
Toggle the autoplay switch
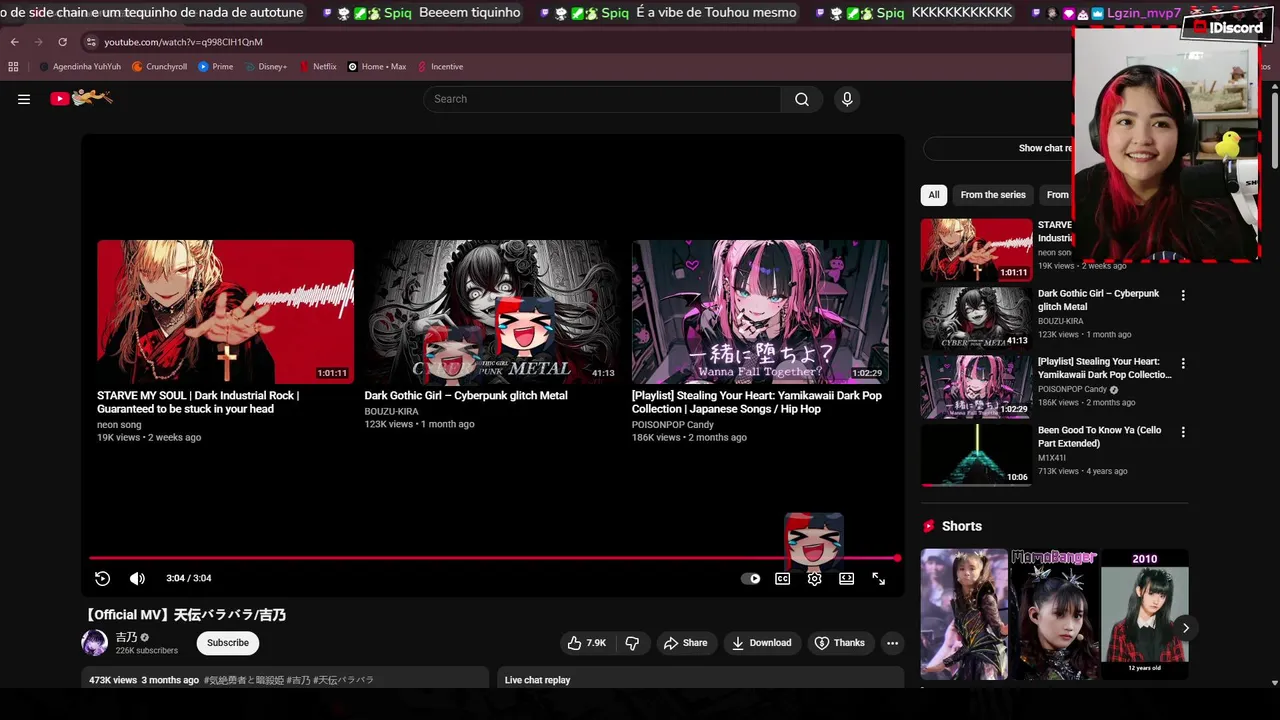[750, 578]
